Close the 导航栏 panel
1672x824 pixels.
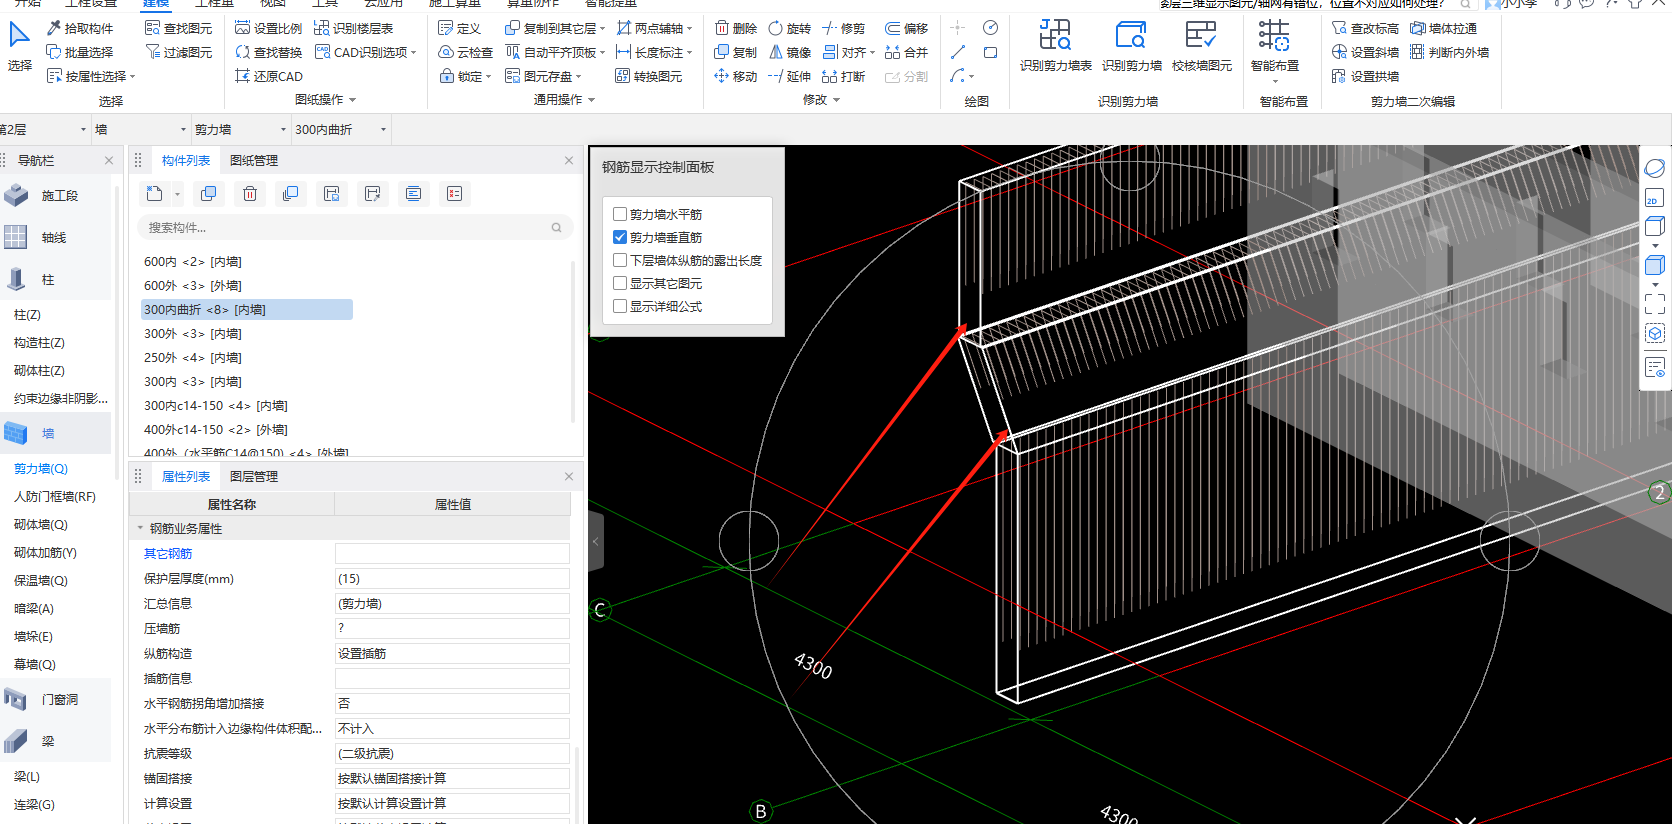tap(109, 160)
